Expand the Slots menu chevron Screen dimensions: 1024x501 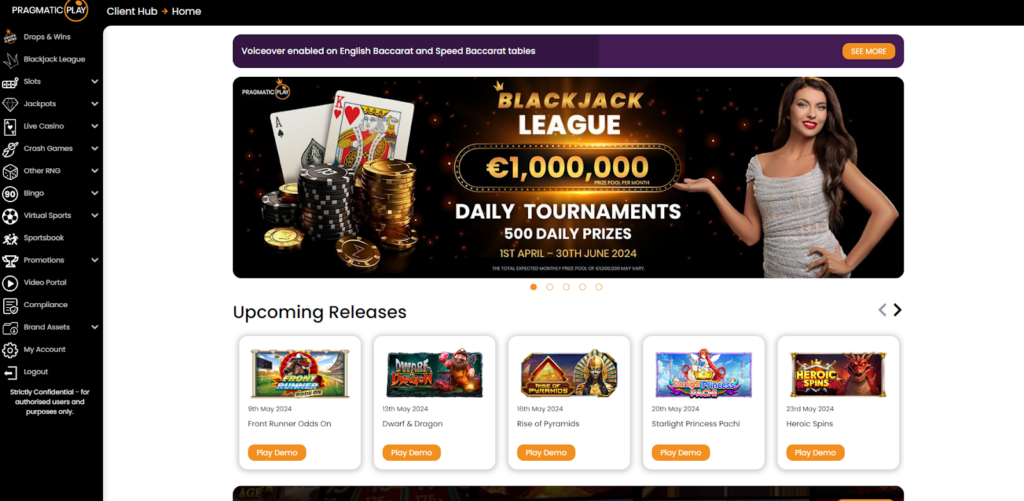pyautogui.click(x=95, y=82)
